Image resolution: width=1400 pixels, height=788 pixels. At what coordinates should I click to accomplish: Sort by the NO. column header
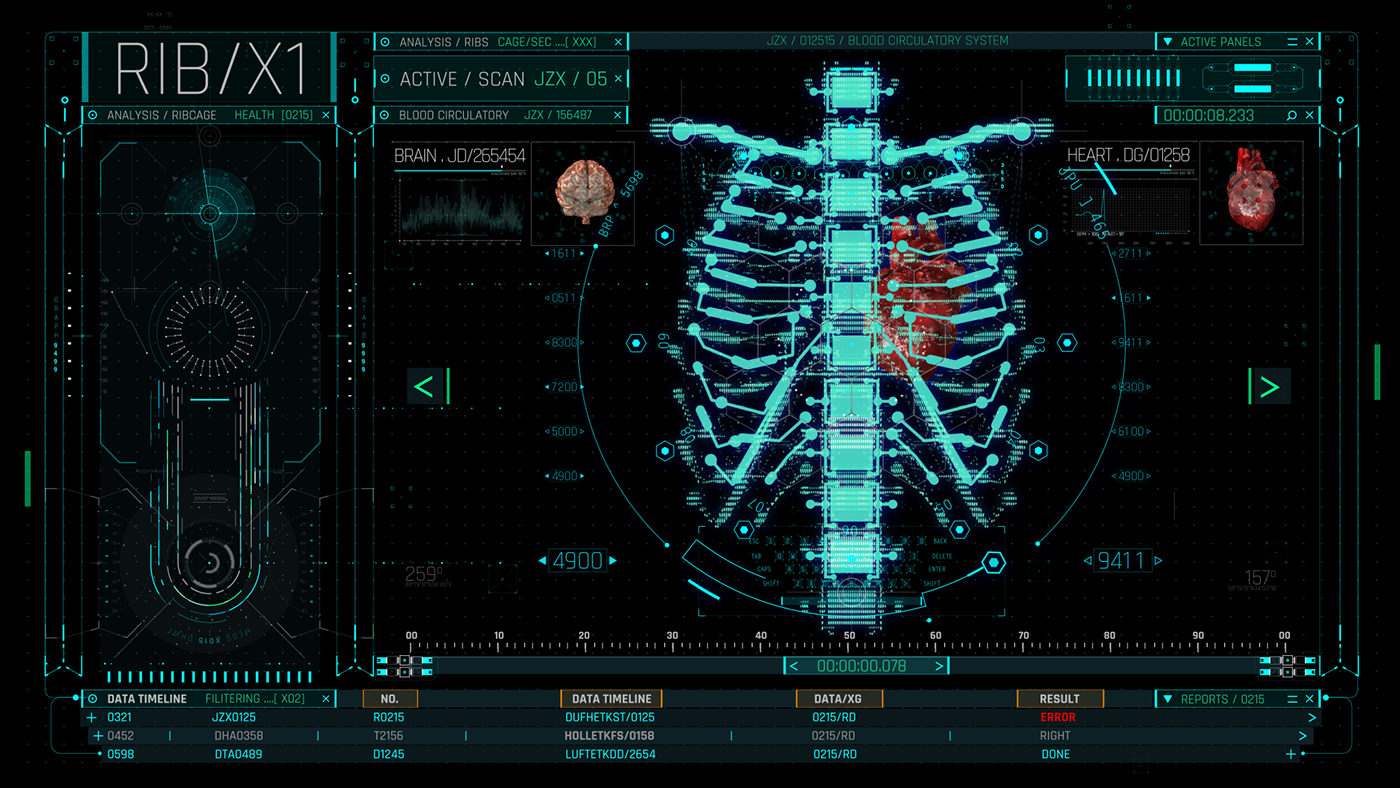point(390,699)
